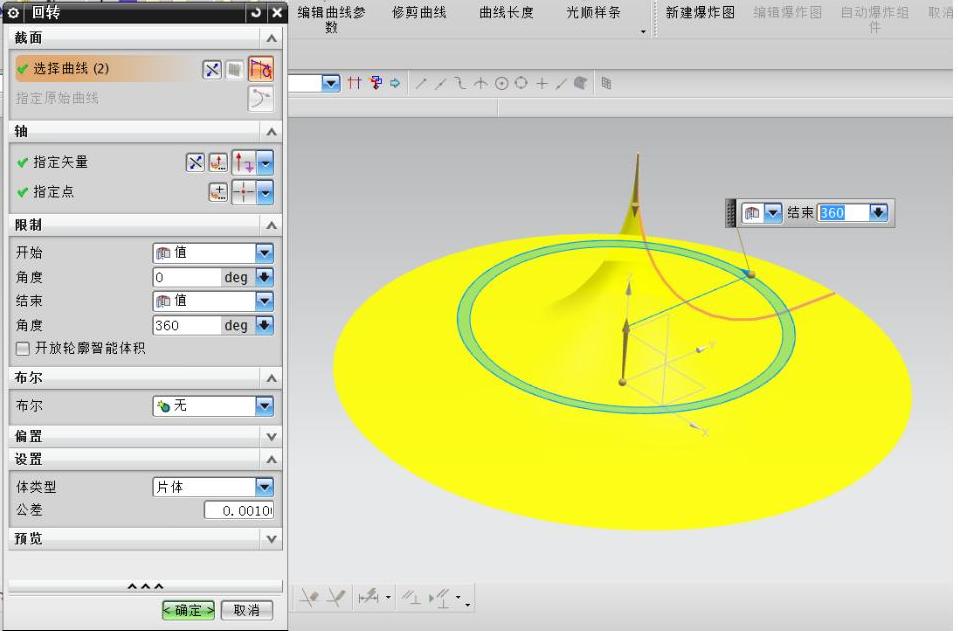Click the curve selection icon highlighted in orange

[261, 69]
